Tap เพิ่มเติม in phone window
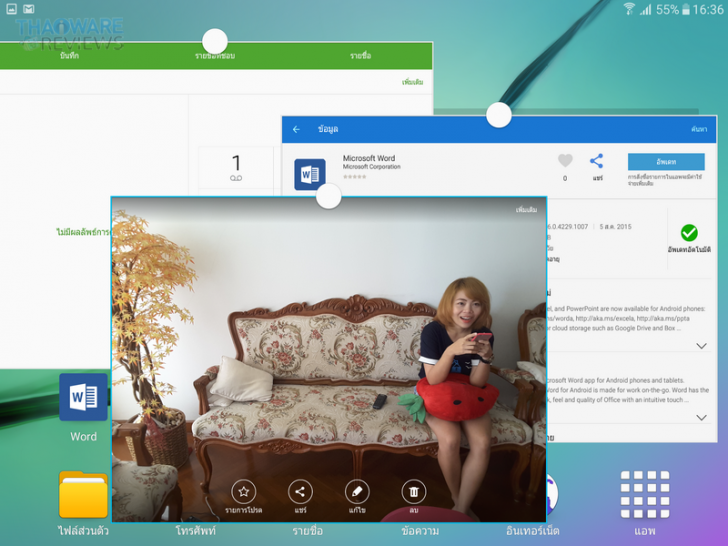This screenshot has width=728, height=546. tap(412, 82)
